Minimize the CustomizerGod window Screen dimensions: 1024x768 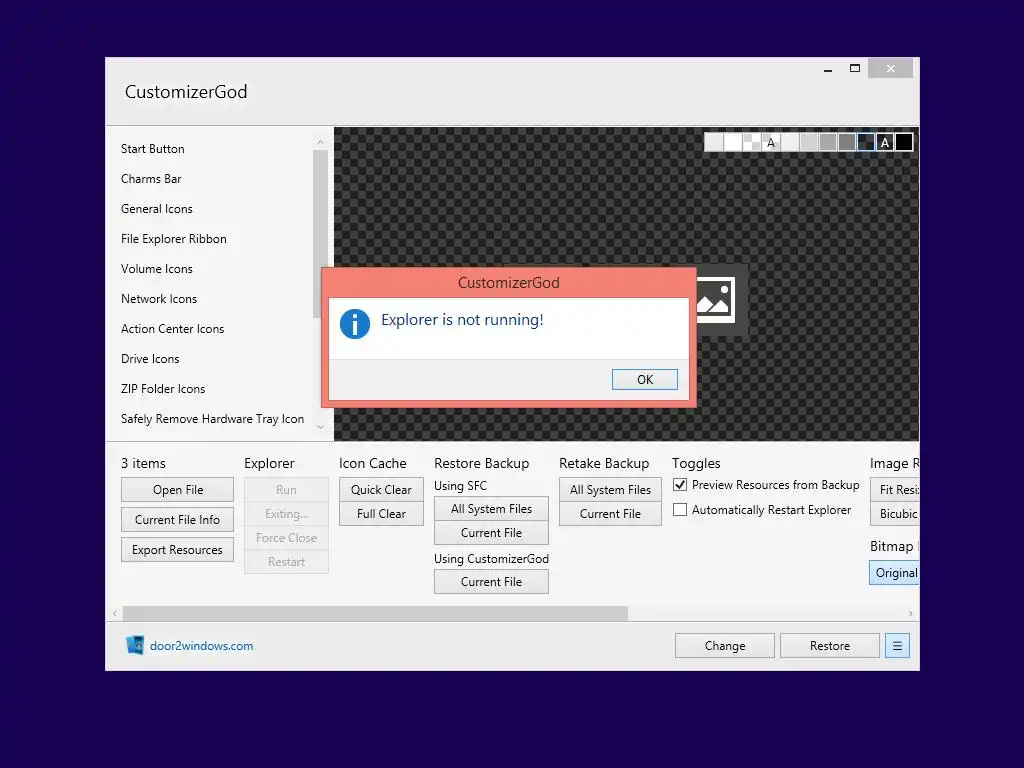828,69
